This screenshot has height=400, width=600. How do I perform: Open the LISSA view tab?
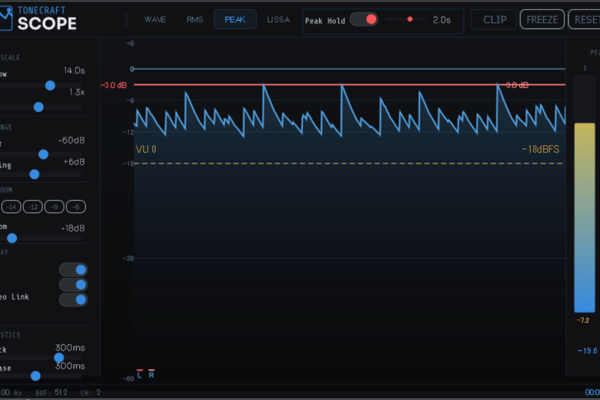click(278, 20)
